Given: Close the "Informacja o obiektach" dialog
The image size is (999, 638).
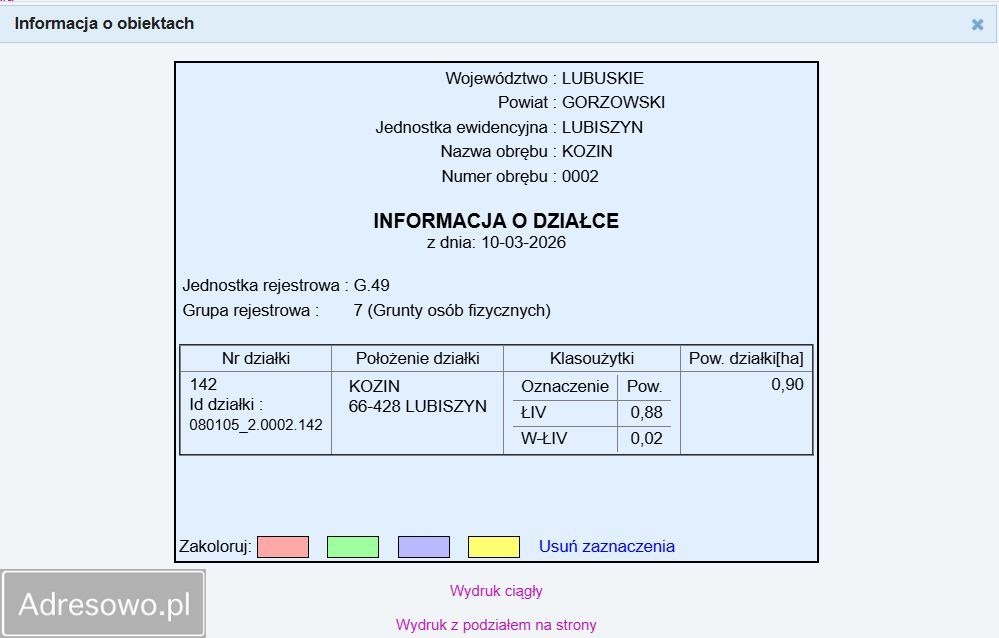Looking at the screenshot, I should (x=977, y=23).
